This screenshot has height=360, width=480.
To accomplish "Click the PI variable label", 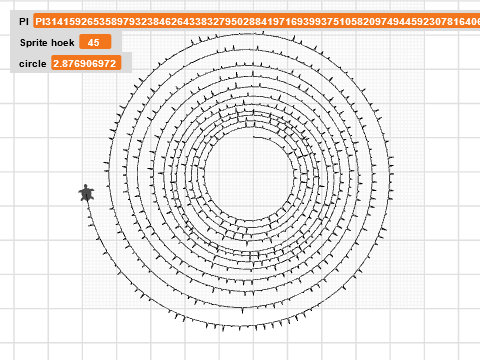I will [x=24, y=22].
